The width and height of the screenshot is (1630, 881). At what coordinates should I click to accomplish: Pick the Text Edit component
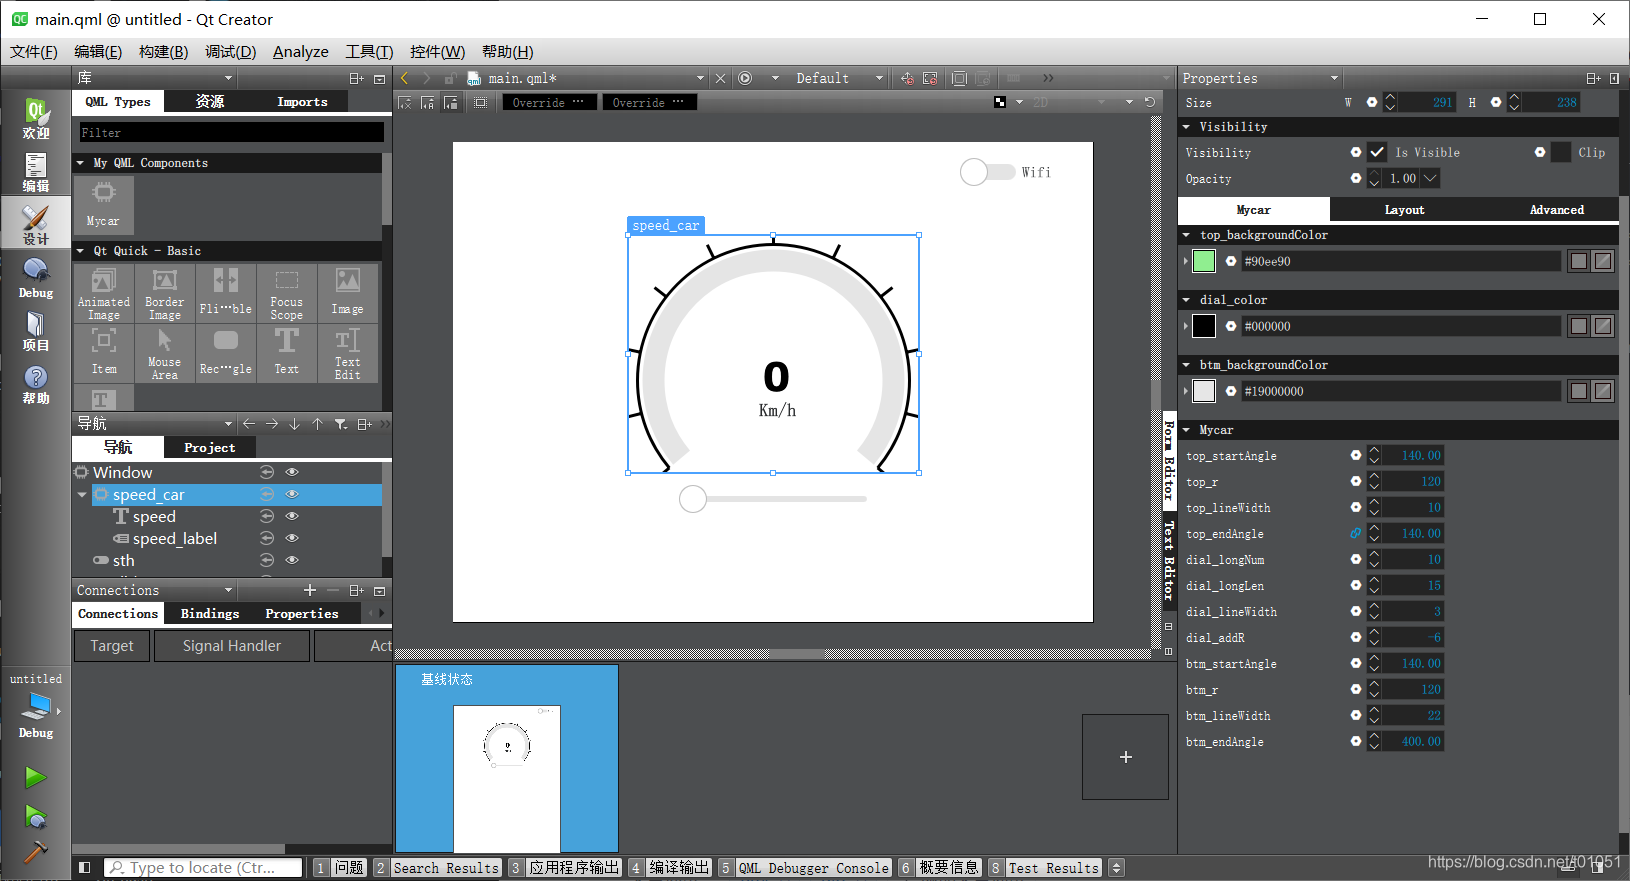(x=348, y=353)
